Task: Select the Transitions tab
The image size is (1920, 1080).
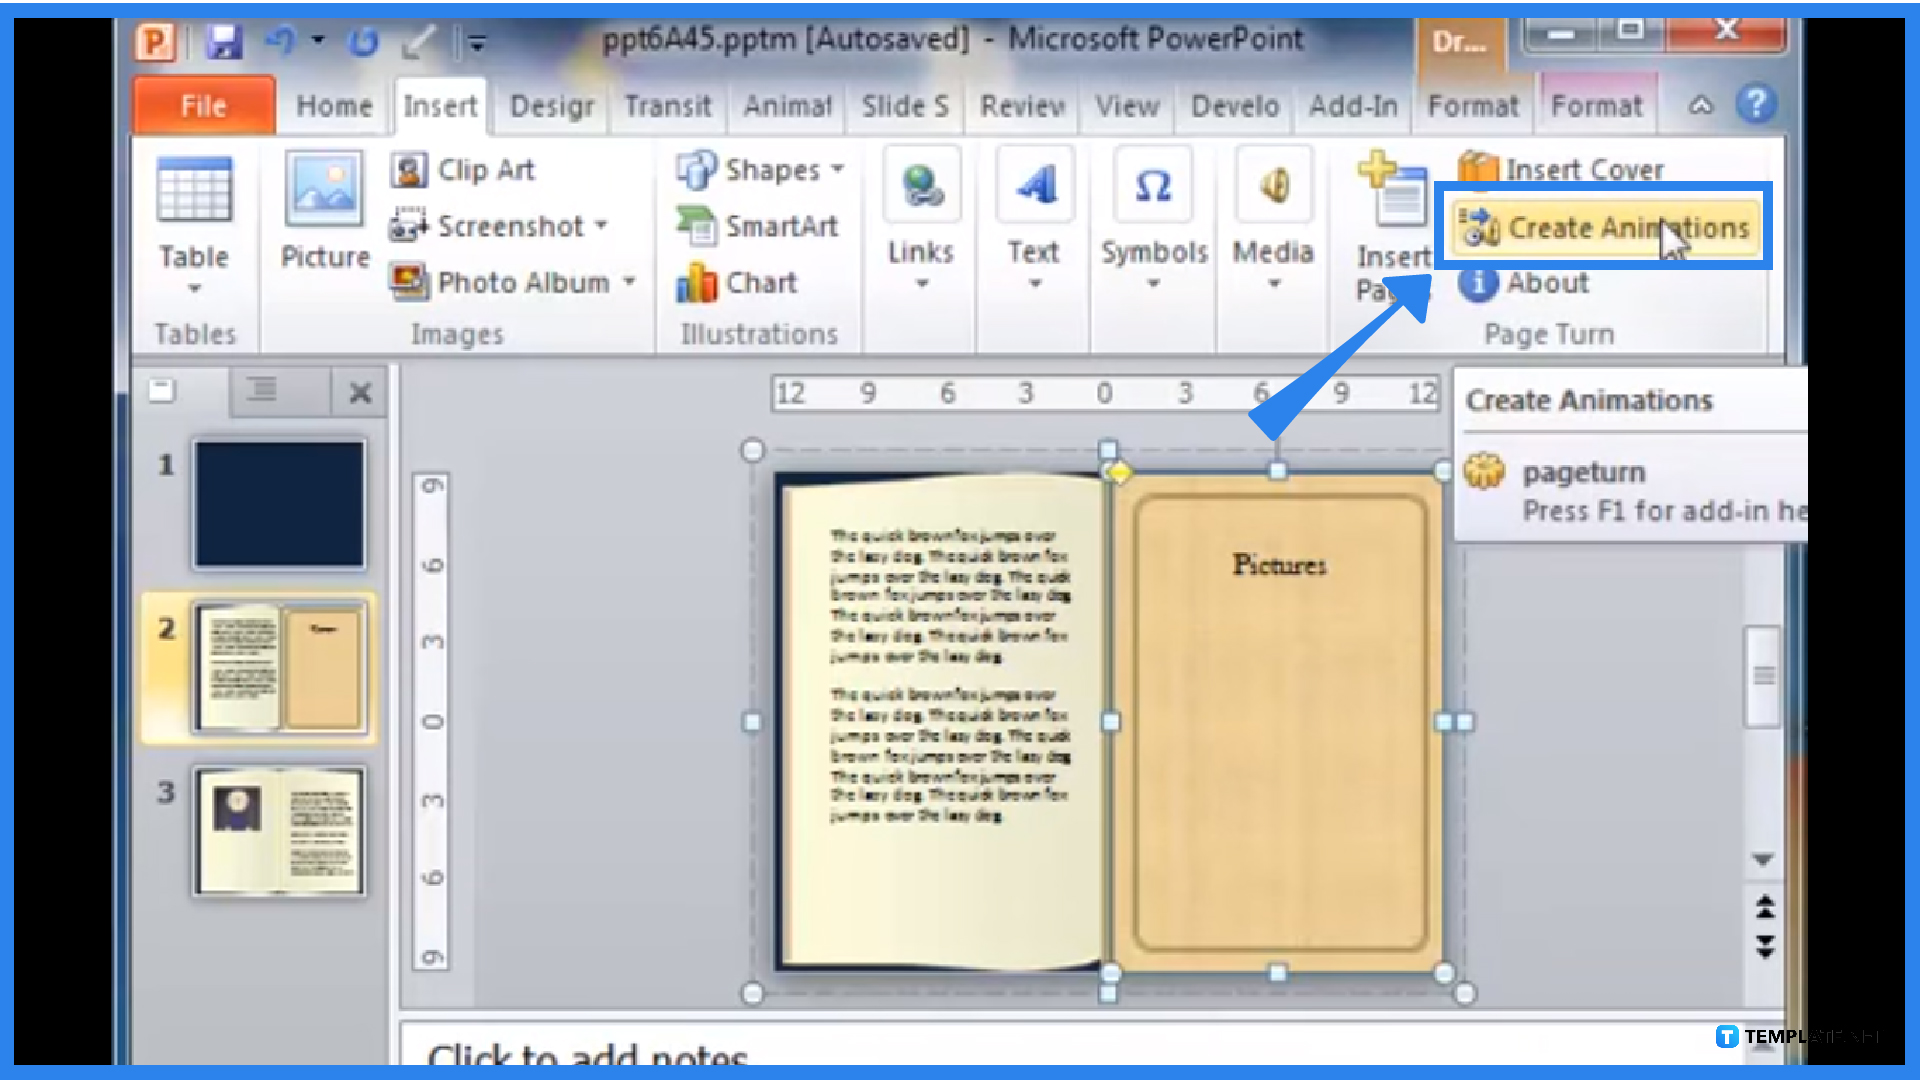Action: click(x=667, y=105)
